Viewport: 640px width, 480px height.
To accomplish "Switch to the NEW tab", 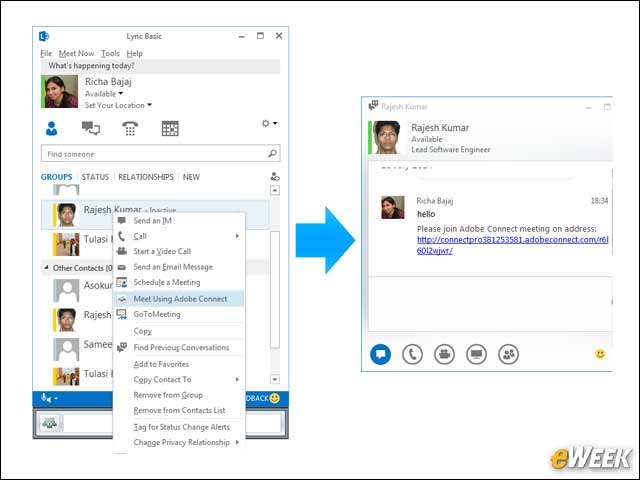I will 191,177.
